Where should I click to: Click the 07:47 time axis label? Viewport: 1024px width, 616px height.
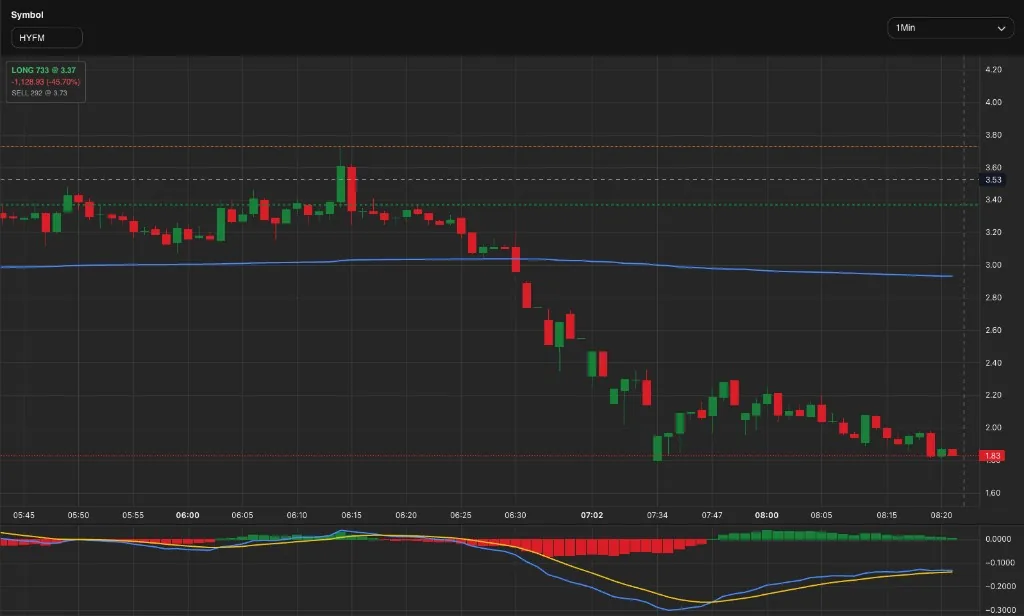click(x=712, y=515)
